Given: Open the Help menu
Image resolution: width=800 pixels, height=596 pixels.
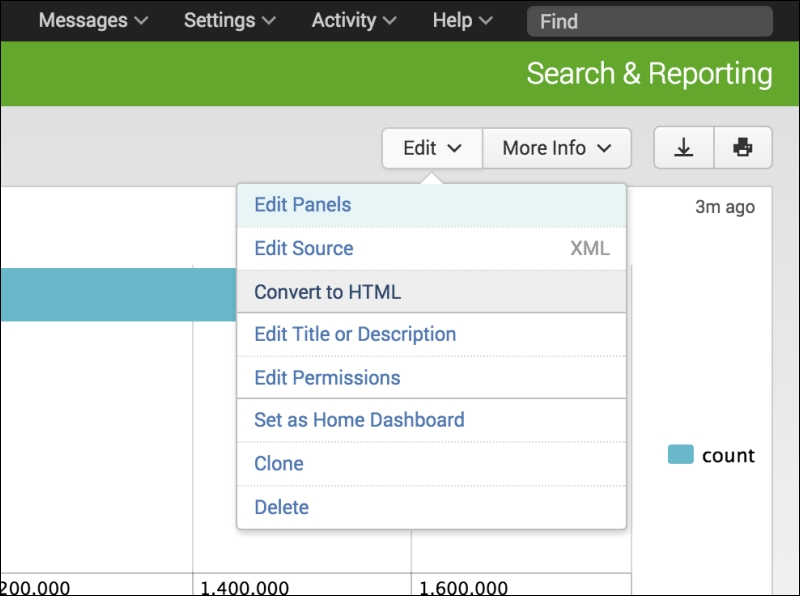Looking at the screenshot, I should [463, 20].
